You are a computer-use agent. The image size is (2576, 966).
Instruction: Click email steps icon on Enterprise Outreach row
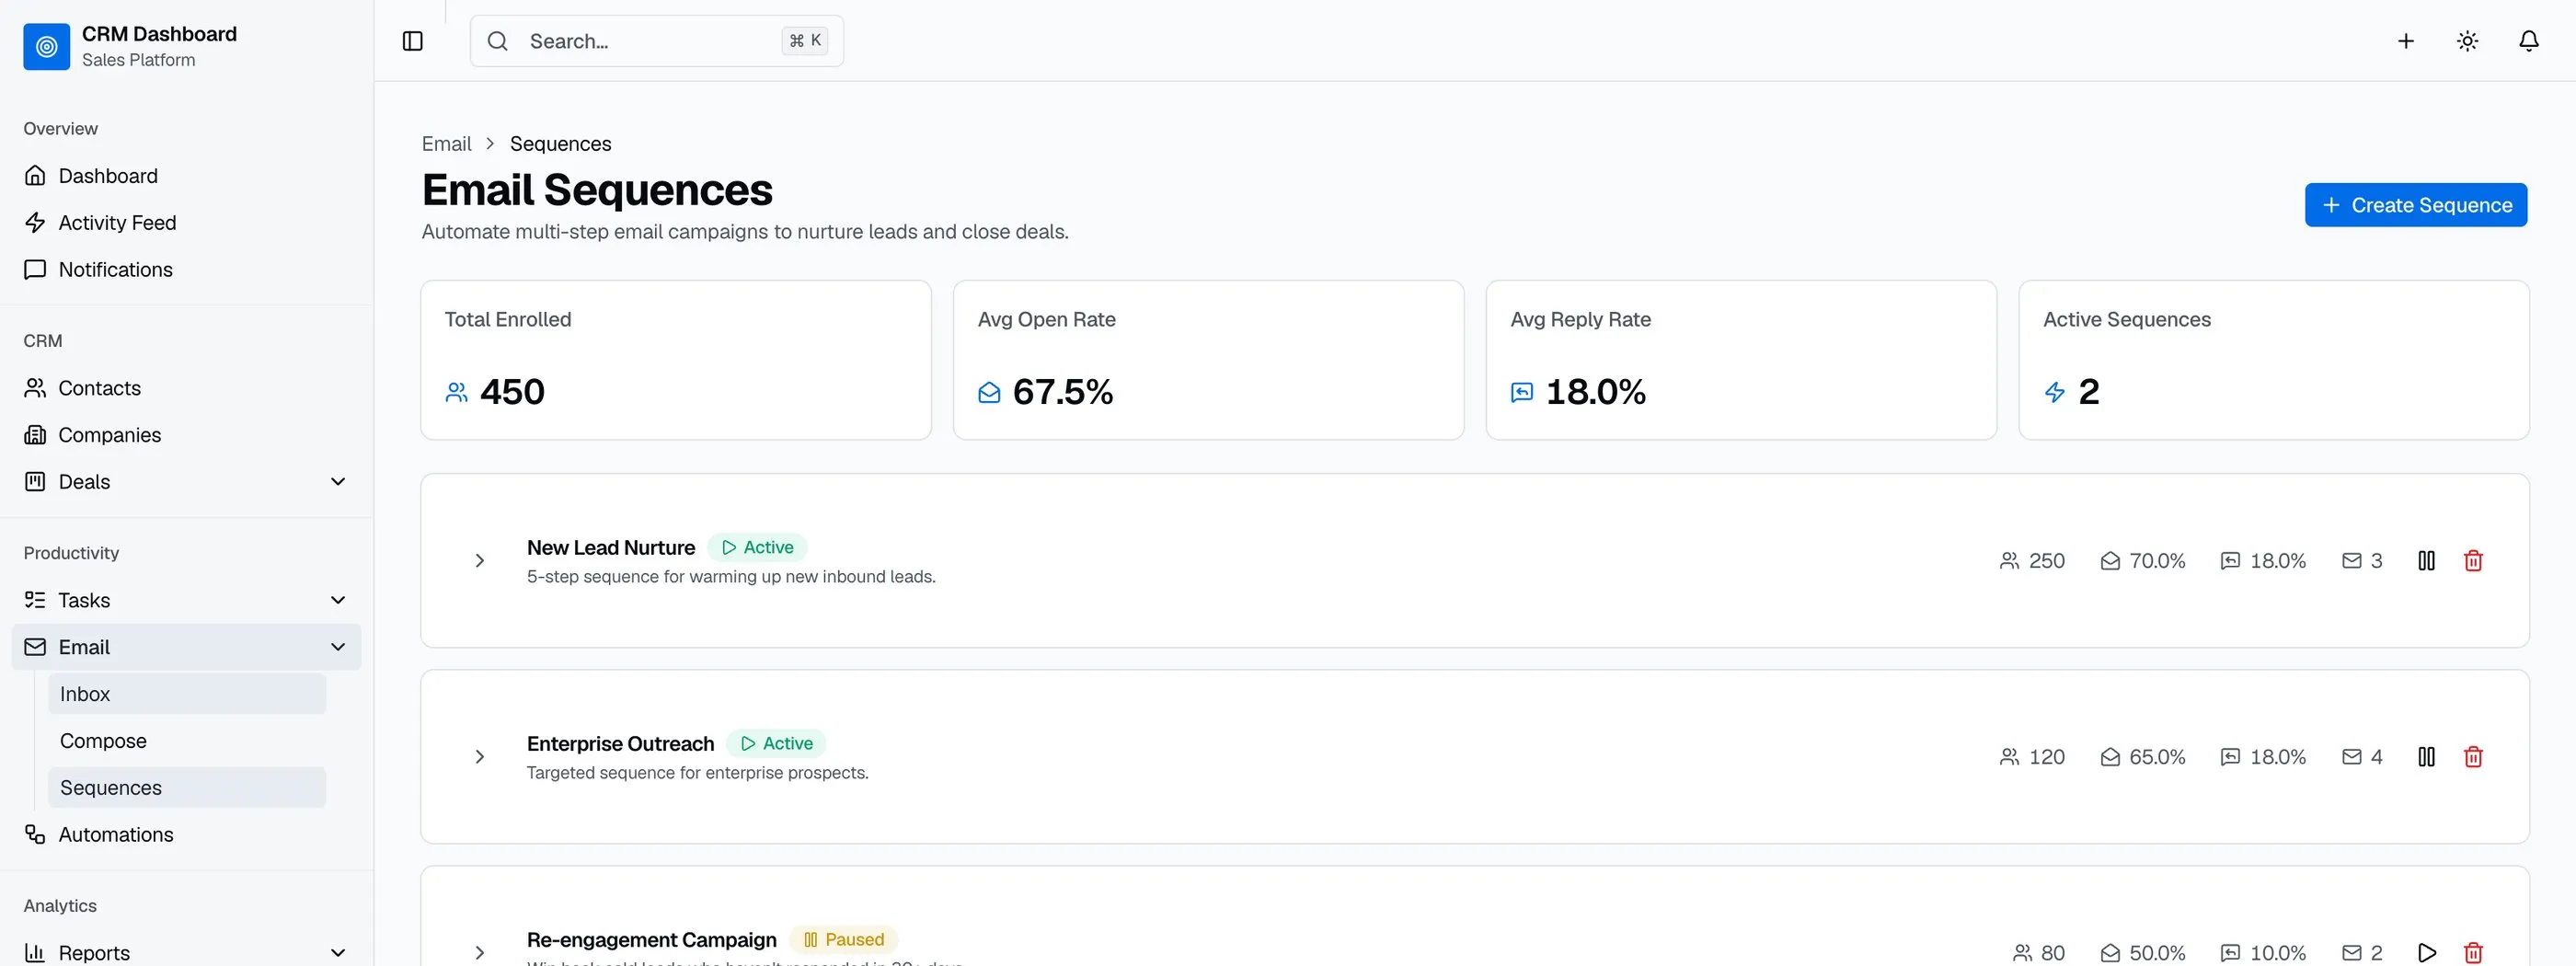point(2352,757)
